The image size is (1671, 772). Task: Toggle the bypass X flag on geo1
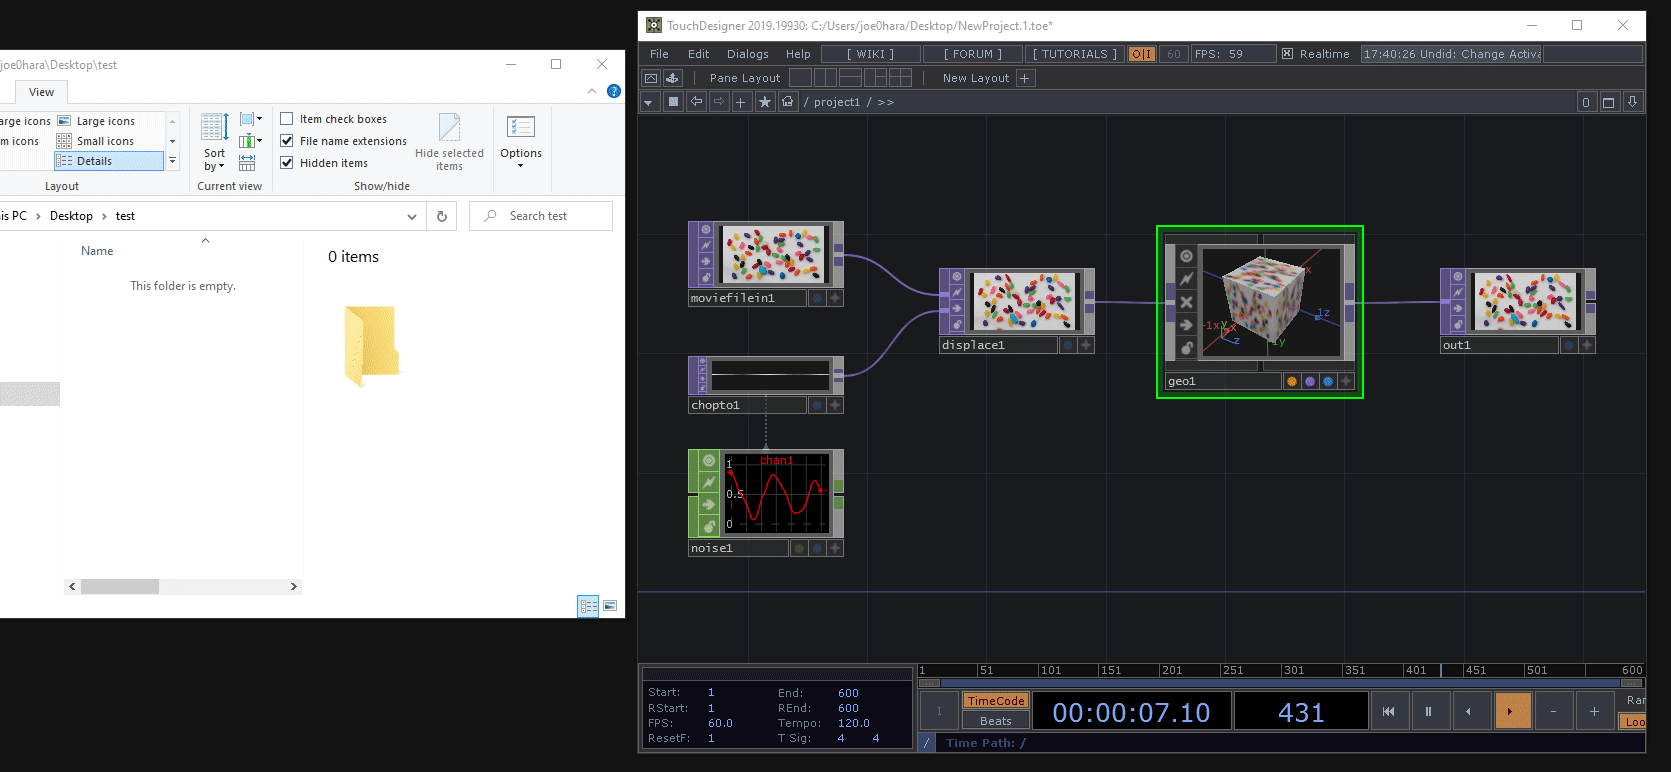tap(1186, 302)
